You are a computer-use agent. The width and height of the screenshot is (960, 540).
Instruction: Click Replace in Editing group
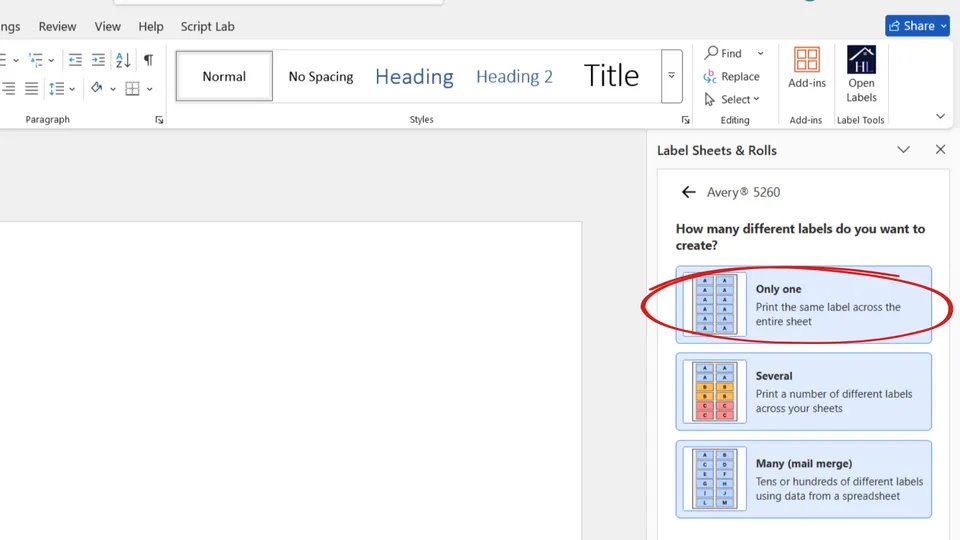732,77
